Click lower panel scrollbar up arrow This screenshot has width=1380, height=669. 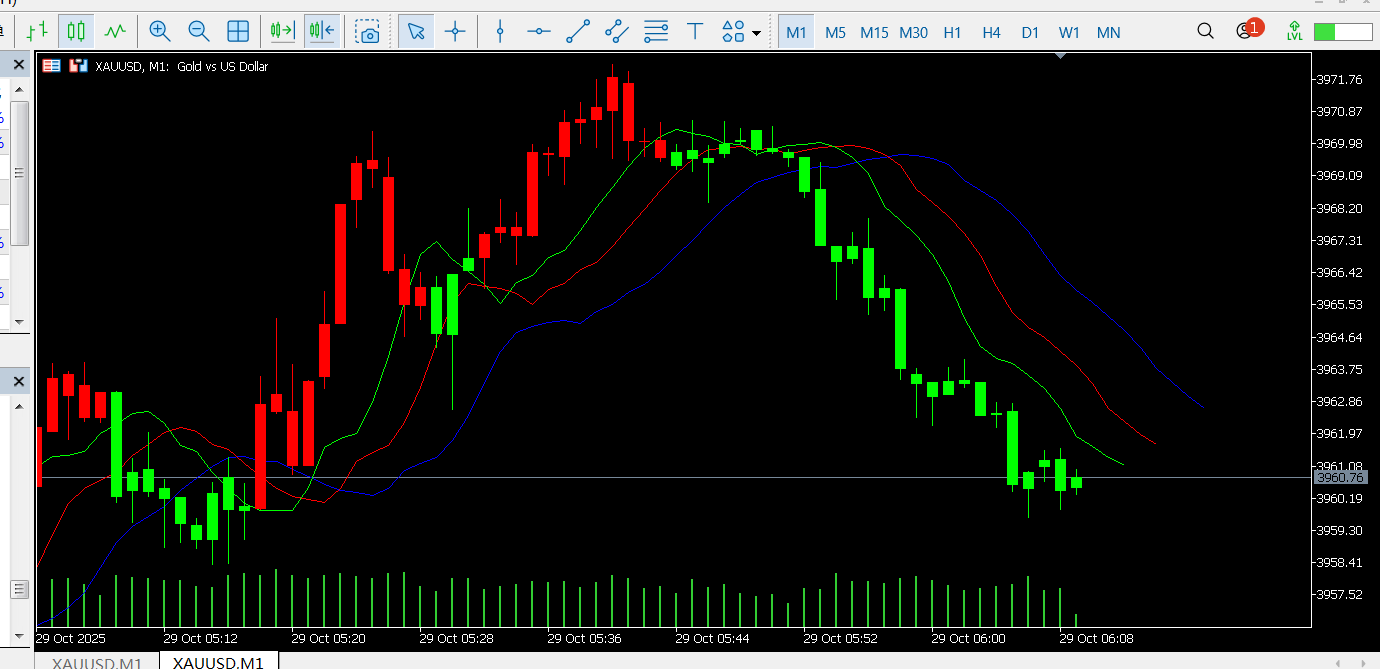tap(18, 405)
